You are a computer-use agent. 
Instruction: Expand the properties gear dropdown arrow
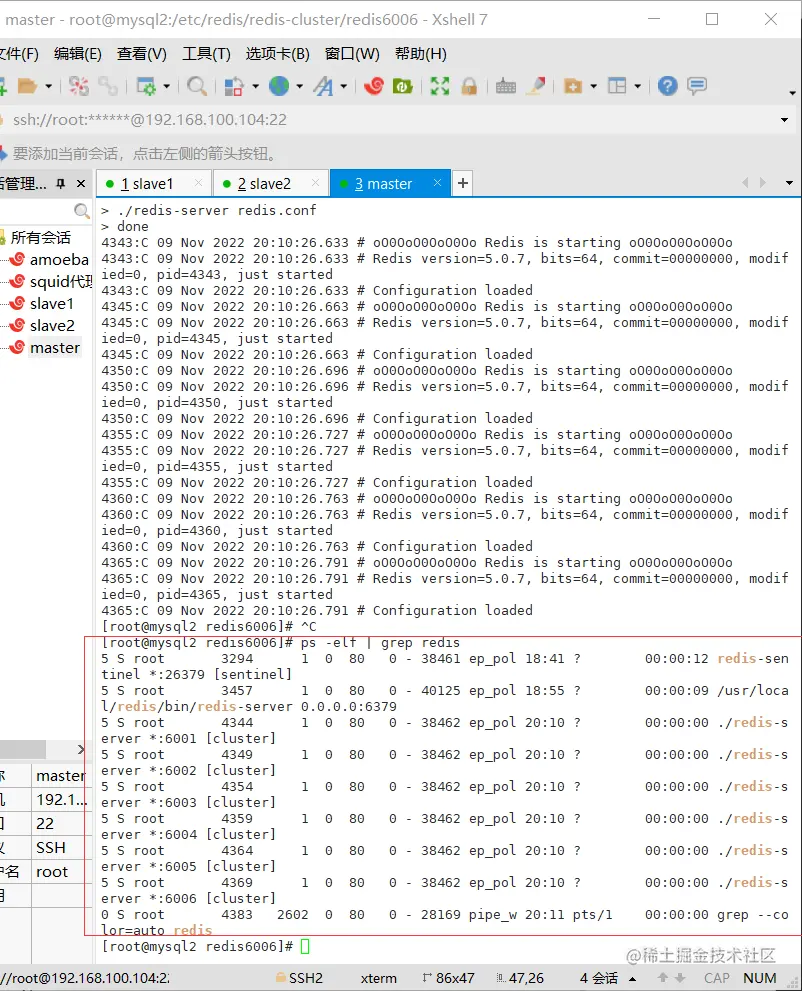166,86
